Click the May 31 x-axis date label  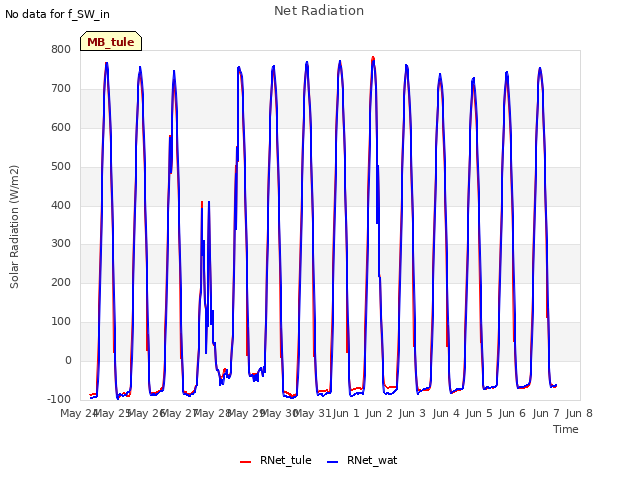tap(312, 413)
